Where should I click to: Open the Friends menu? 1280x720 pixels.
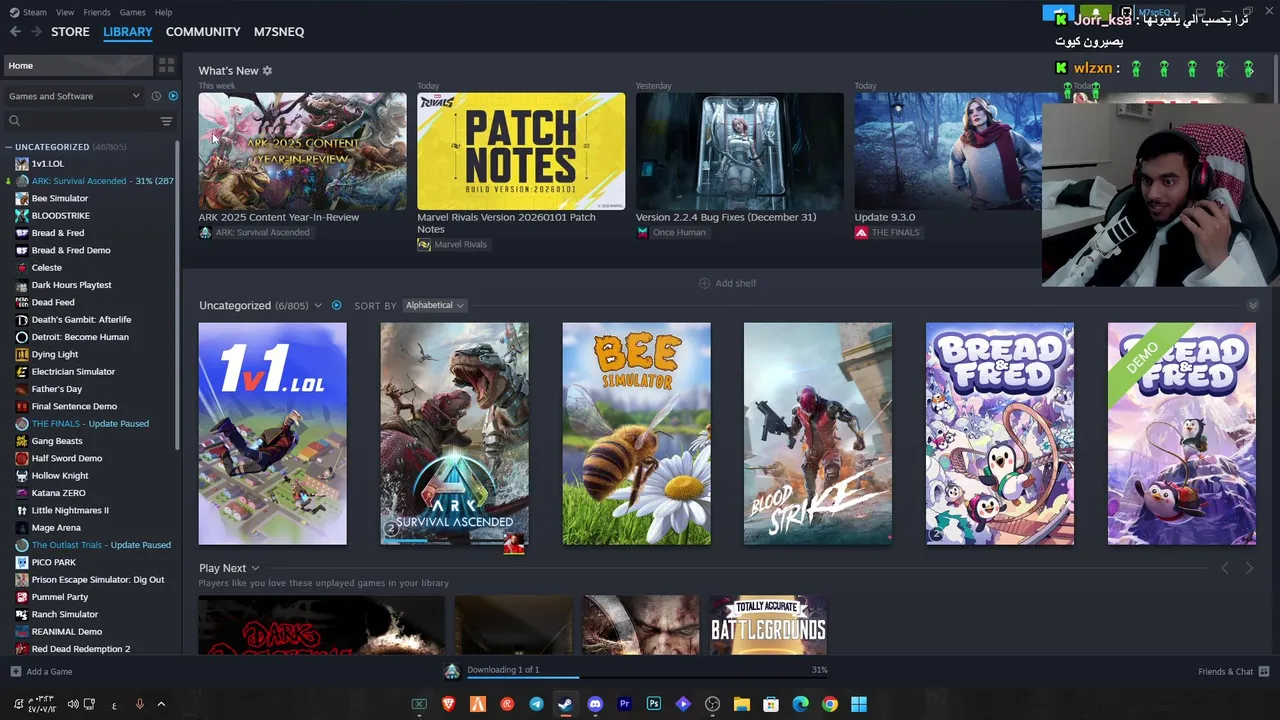[x=97, y=12]
